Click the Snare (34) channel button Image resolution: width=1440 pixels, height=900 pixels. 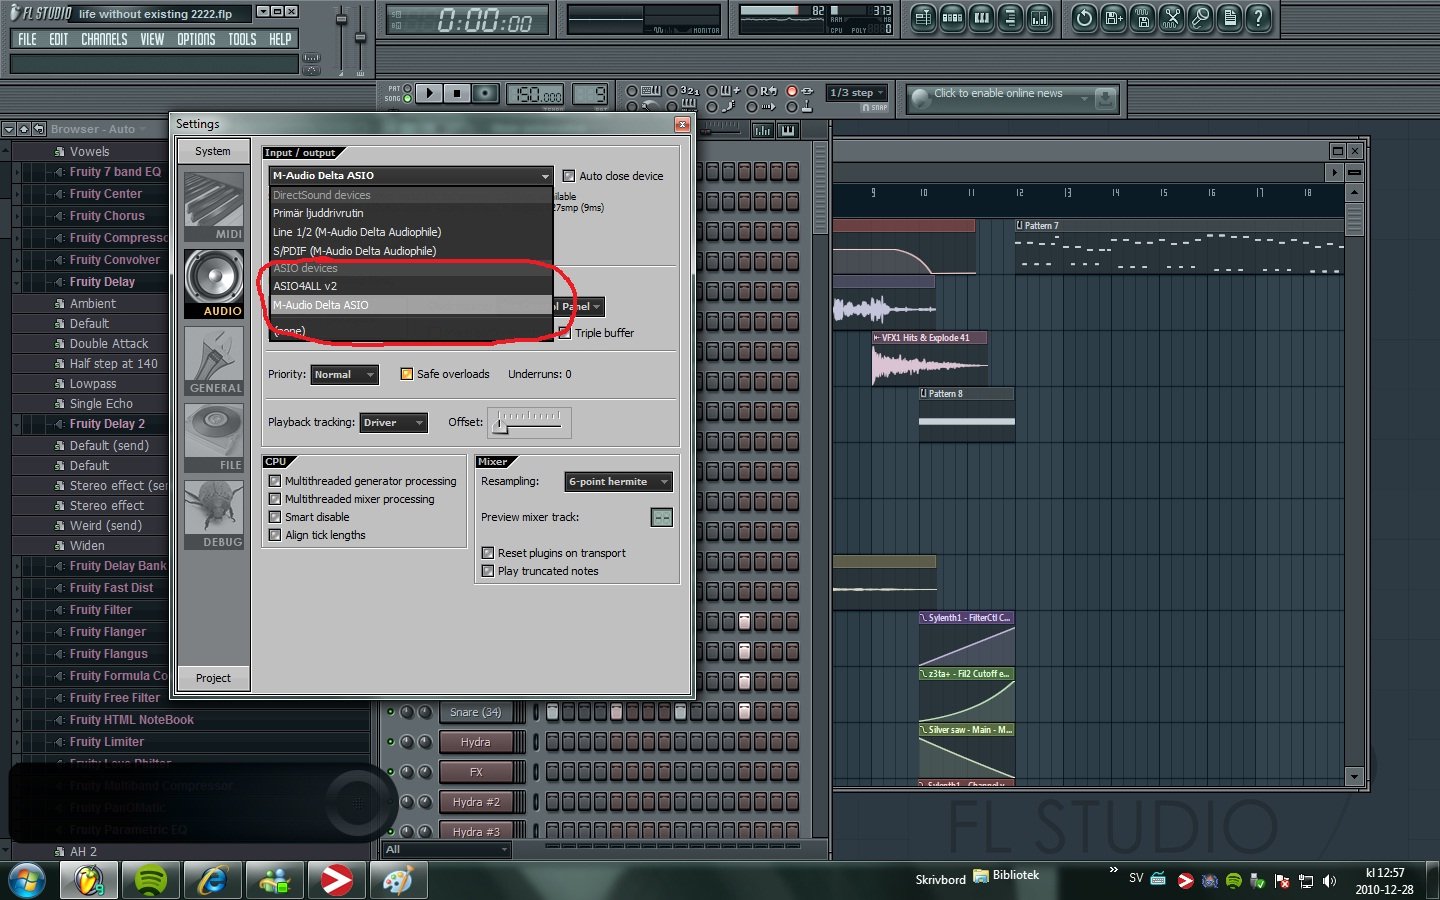pos(476,713)
